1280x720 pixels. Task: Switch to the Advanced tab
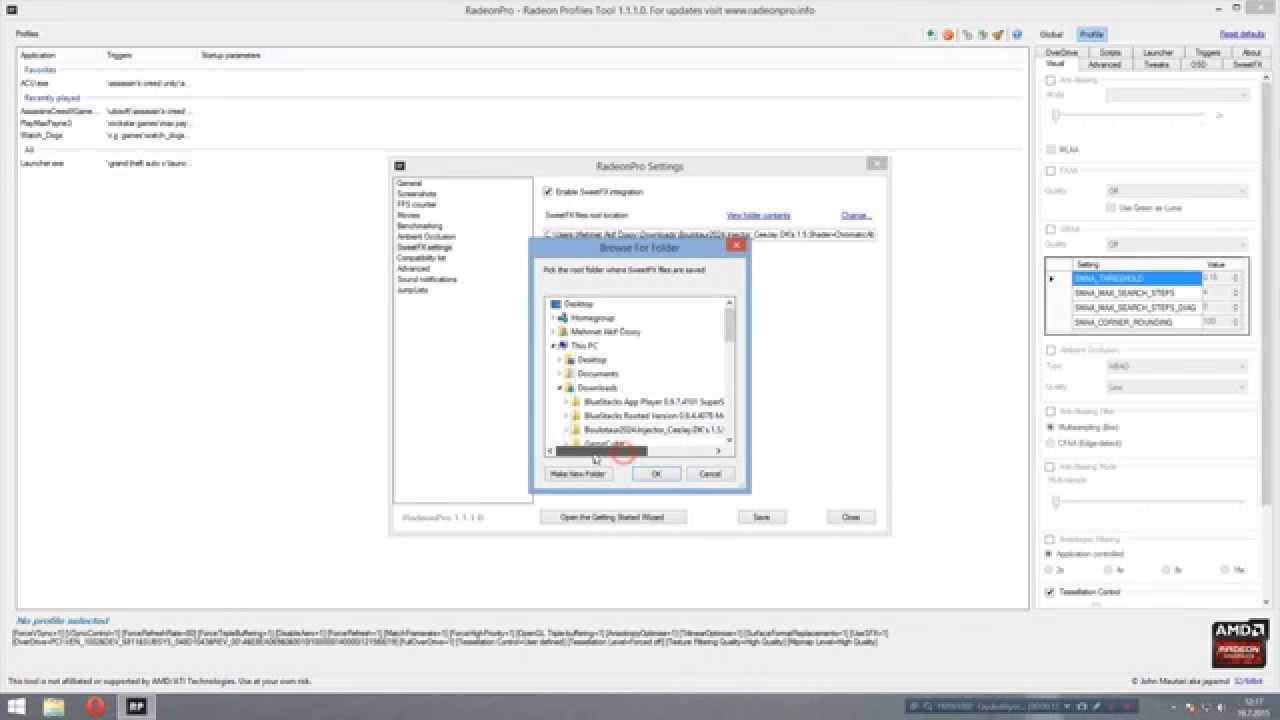[1105, 64]
